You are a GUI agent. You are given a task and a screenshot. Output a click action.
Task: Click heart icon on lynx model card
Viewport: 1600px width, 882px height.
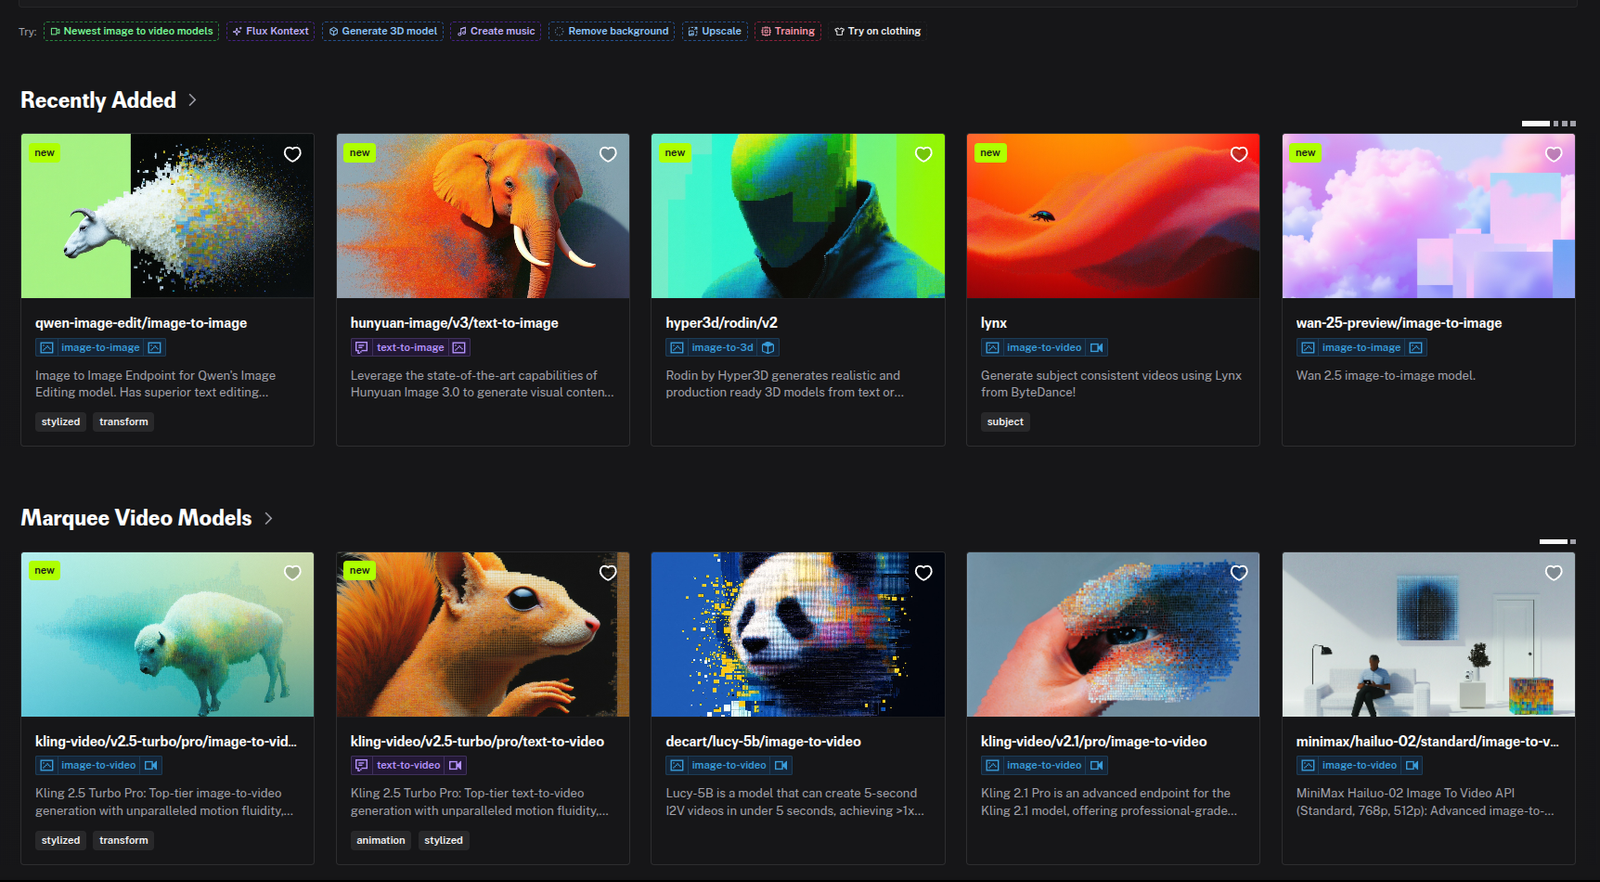click(1239, 154)
